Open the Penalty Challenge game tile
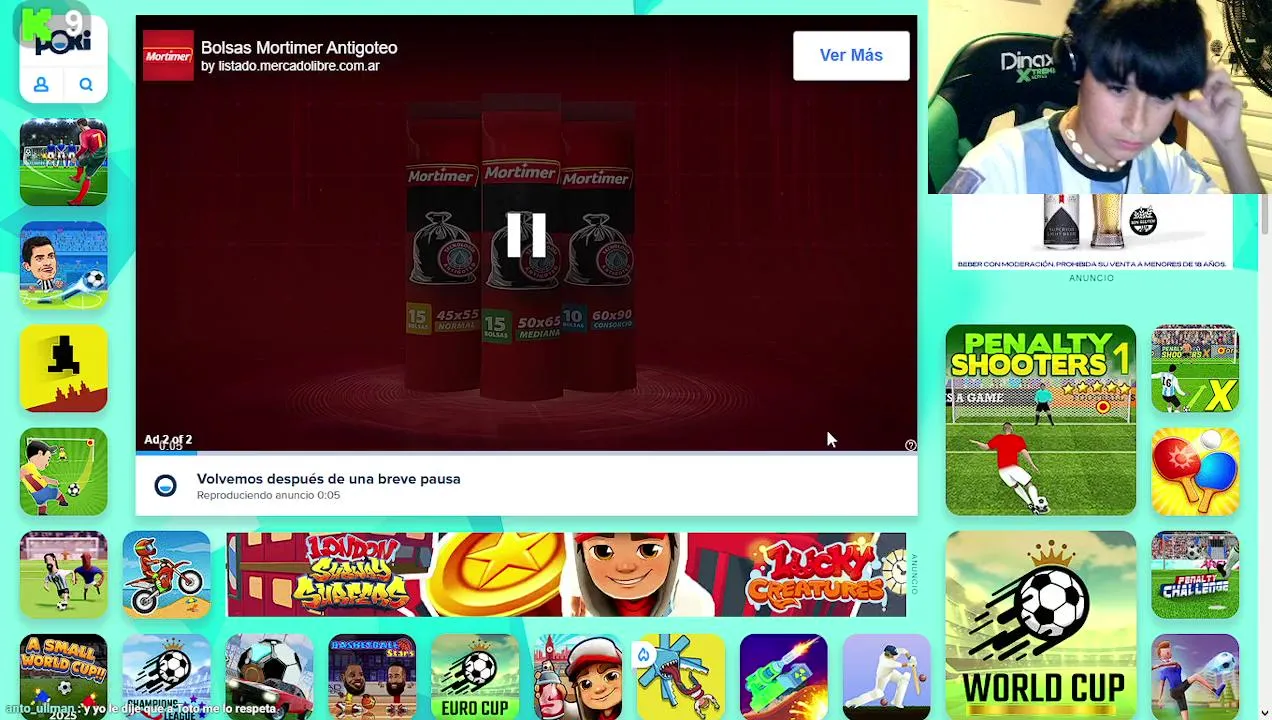This screenshot has height=720, width=1272. [1195, 575]
